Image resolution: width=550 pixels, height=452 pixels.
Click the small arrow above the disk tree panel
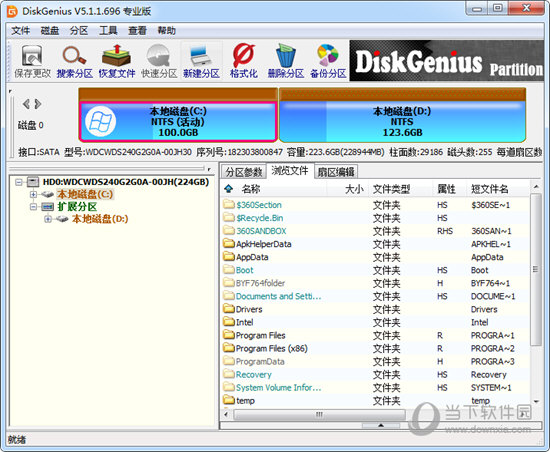click(209, 169)
